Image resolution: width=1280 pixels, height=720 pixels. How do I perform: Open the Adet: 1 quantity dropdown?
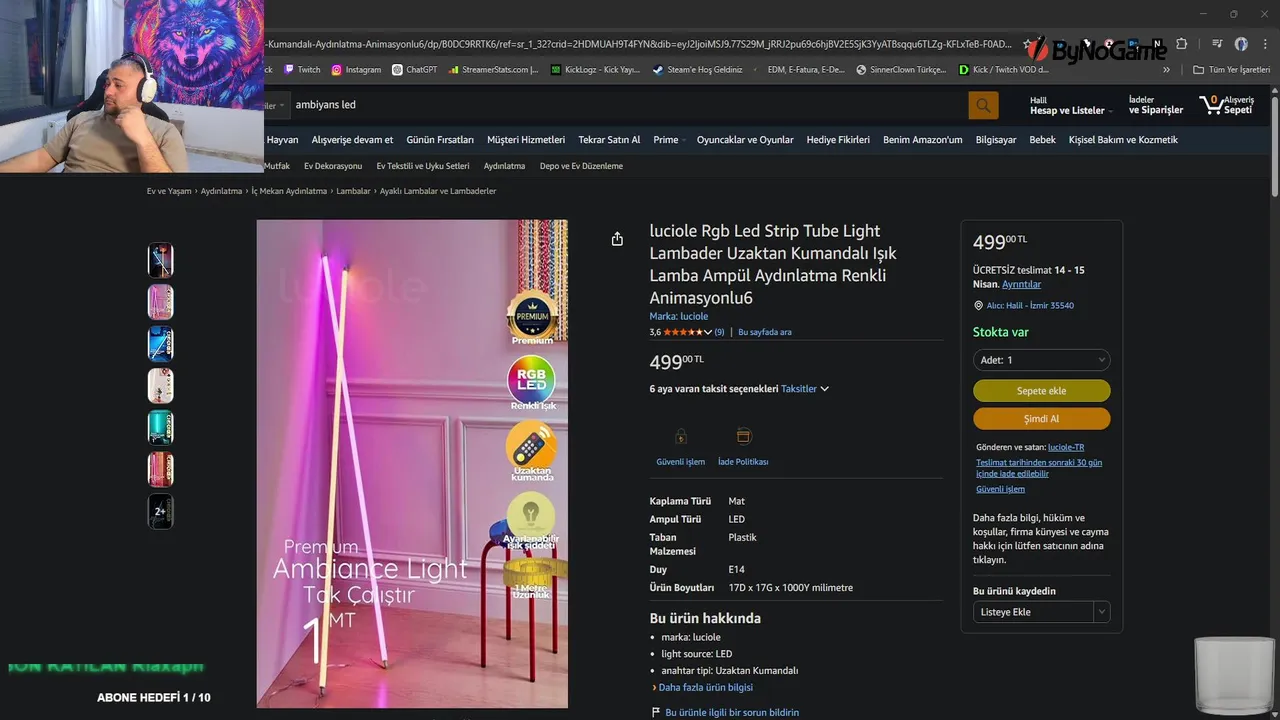pos(1041,360)
